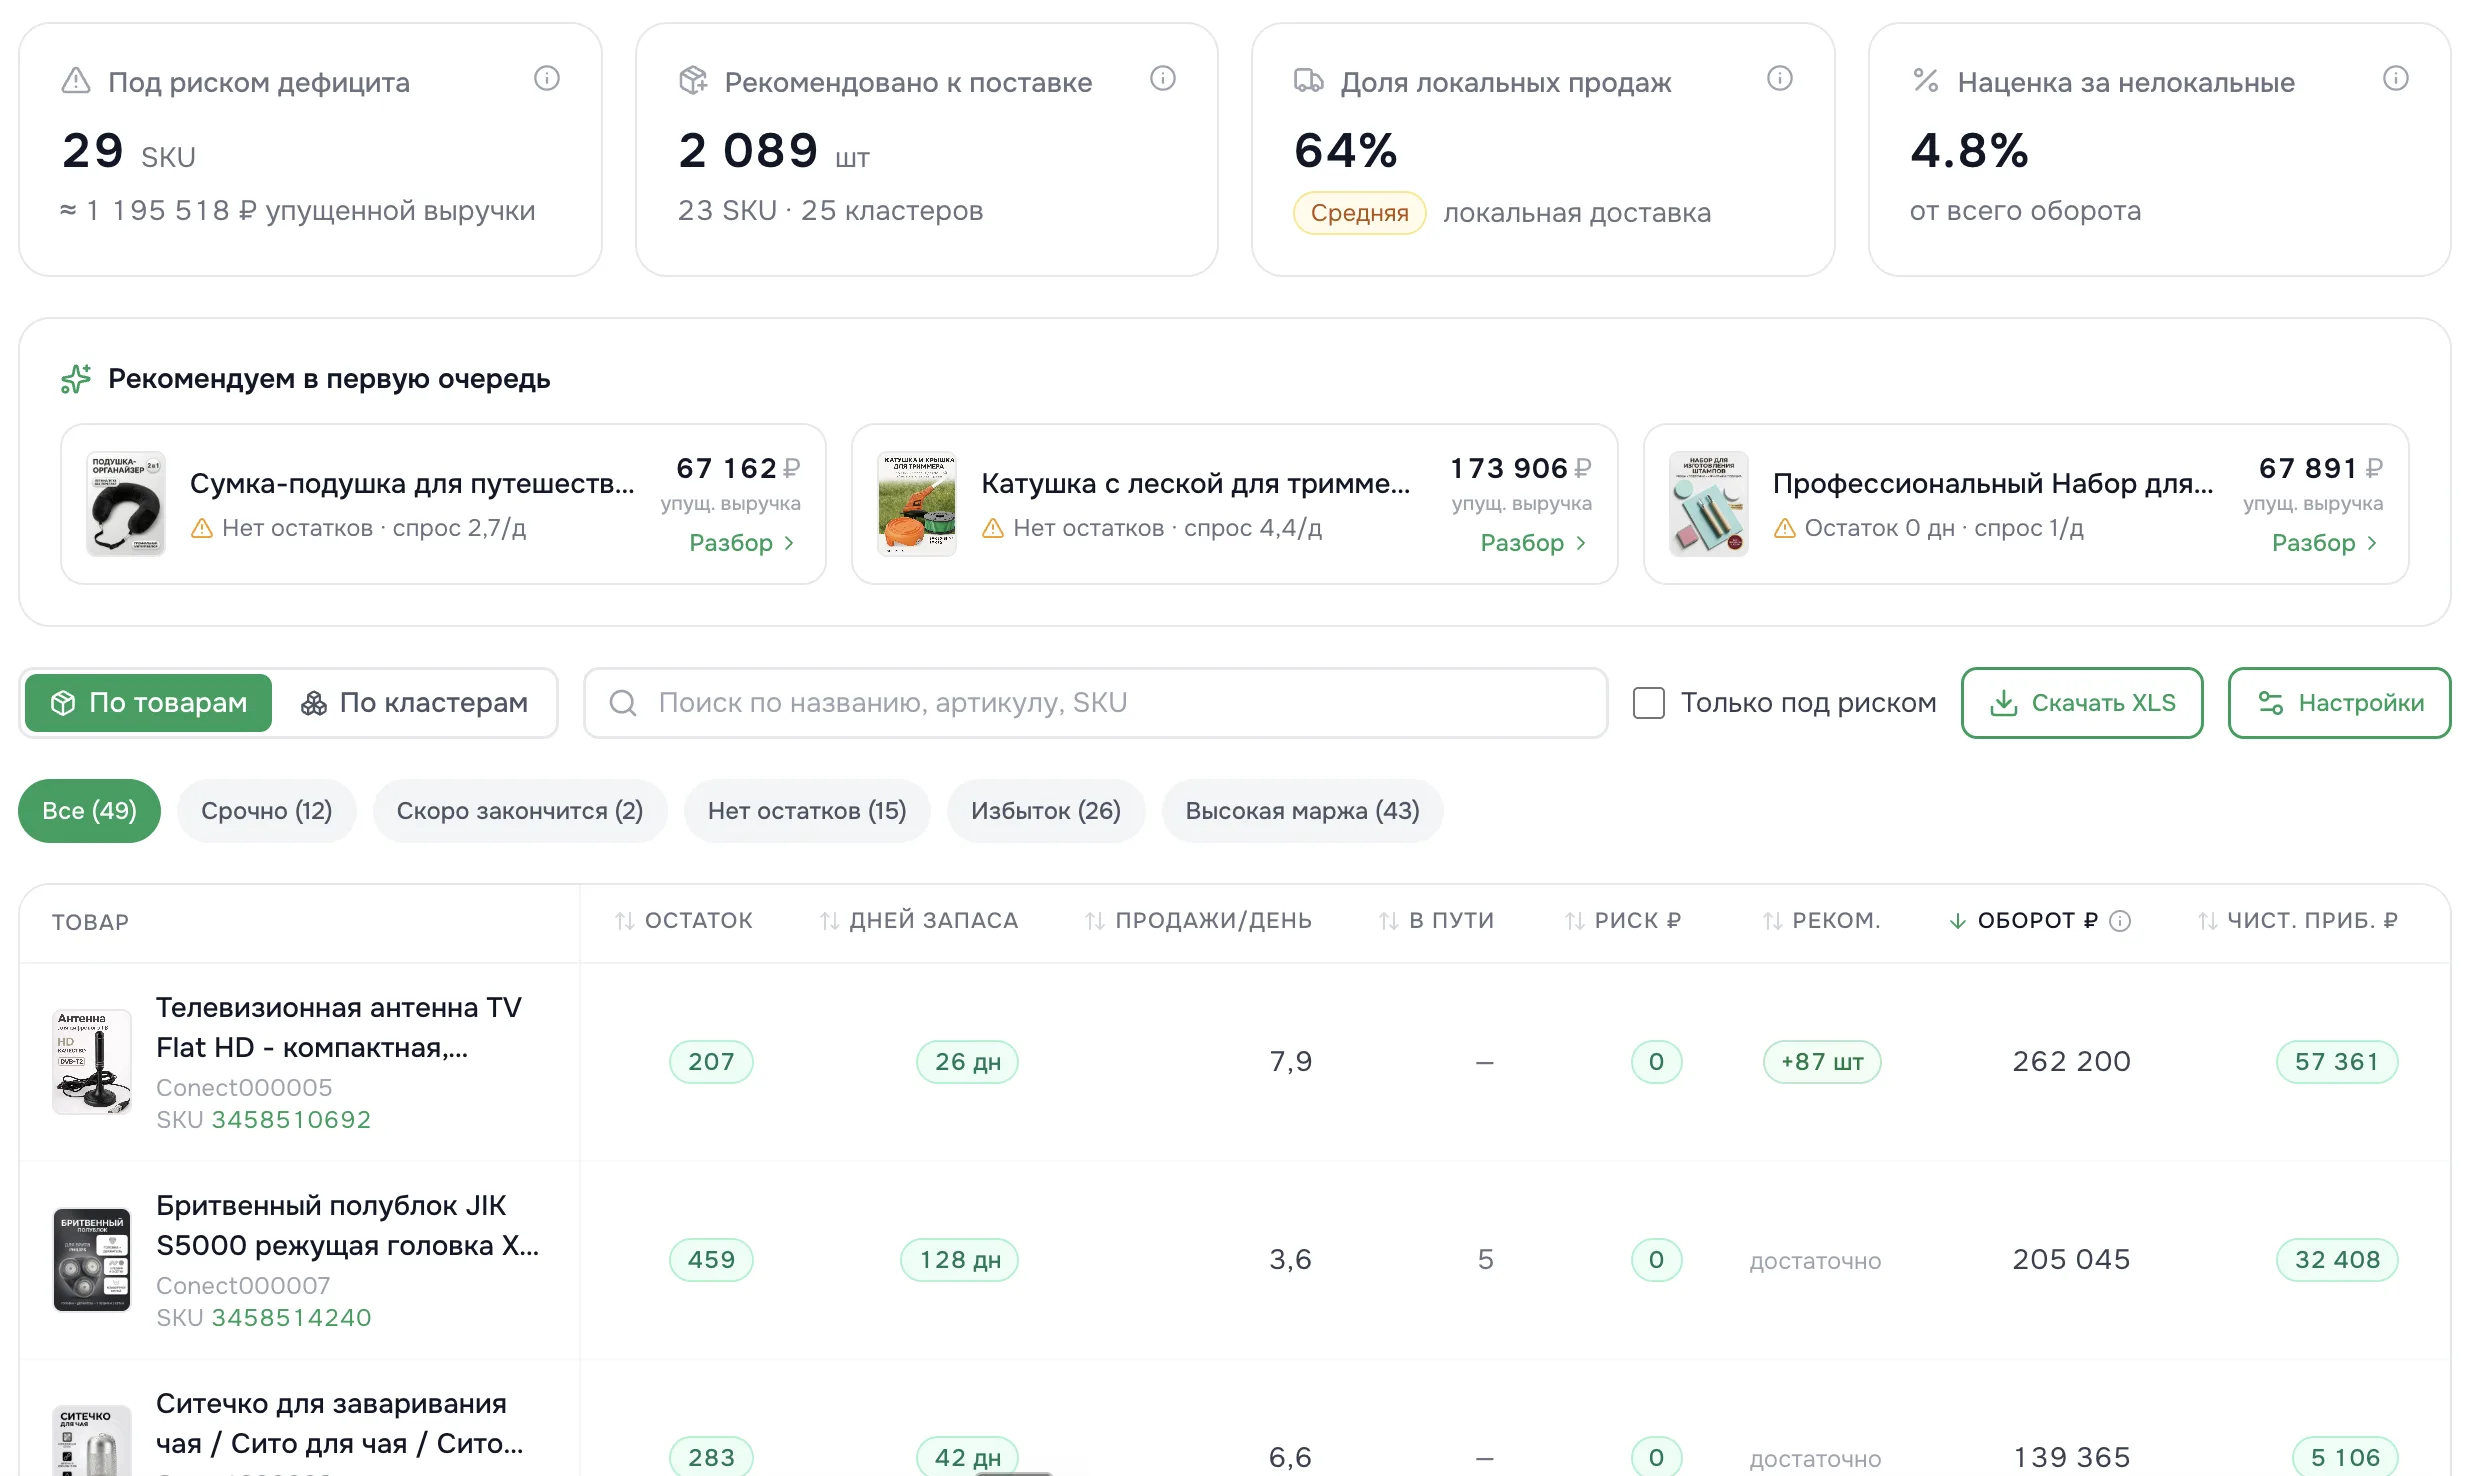
Task: Open 'Разбор' link for Катушка с леской
Action: click(x=1534, y=543)
